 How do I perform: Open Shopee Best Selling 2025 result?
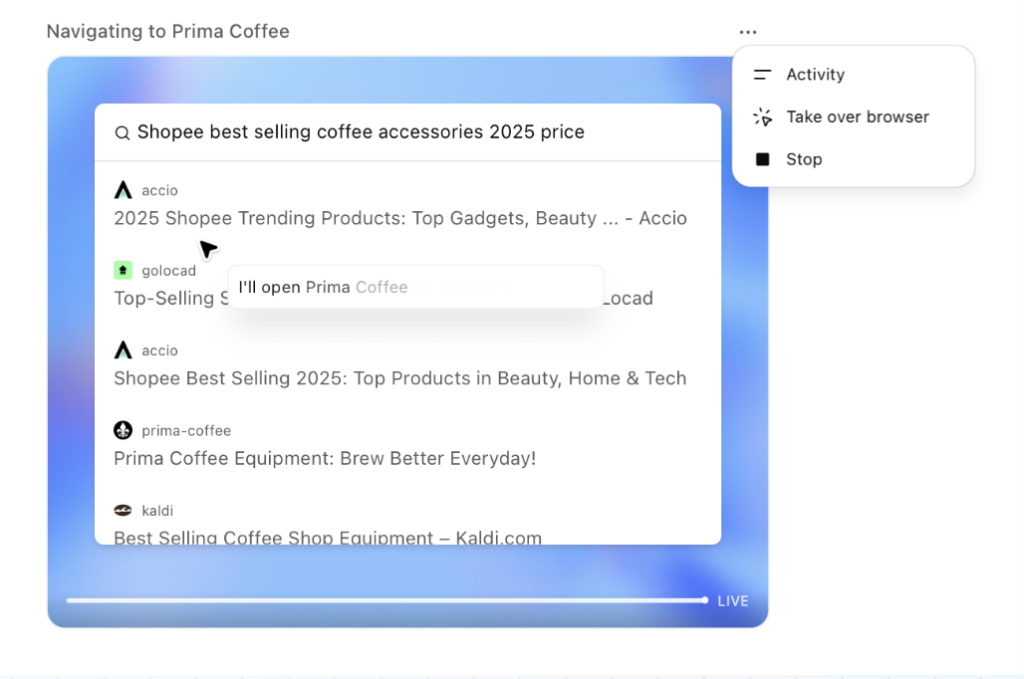point(400,378)
